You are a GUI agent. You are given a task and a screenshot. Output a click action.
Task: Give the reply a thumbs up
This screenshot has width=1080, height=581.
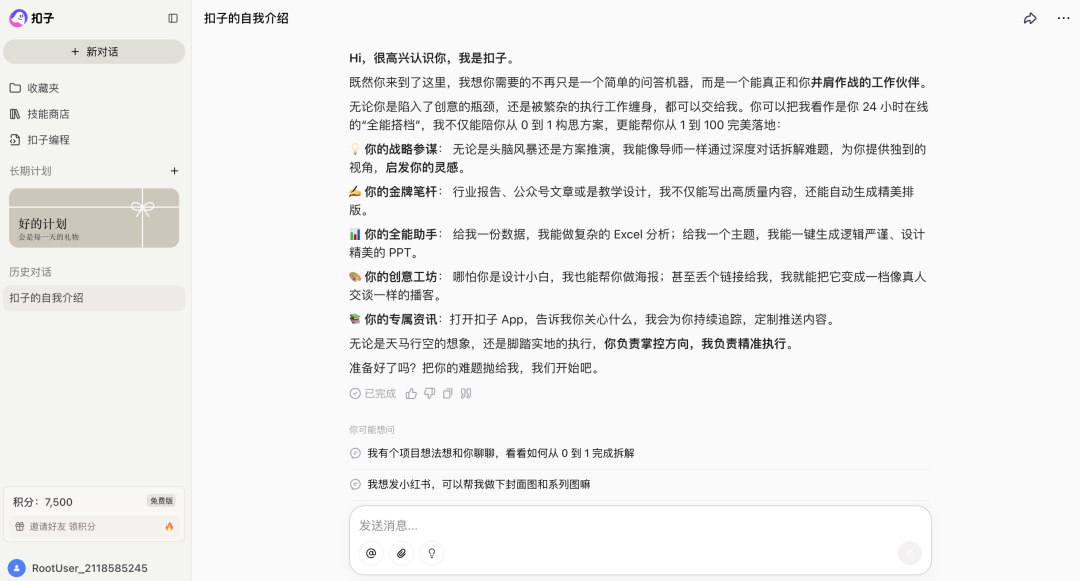coord(411,393)
